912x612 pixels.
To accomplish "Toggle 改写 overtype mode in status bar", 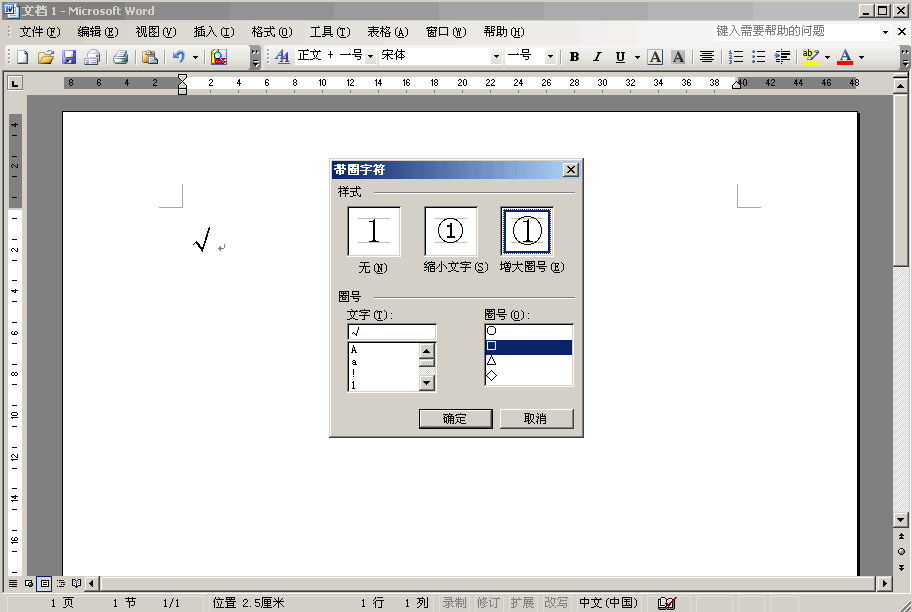I will coord(555,603).
